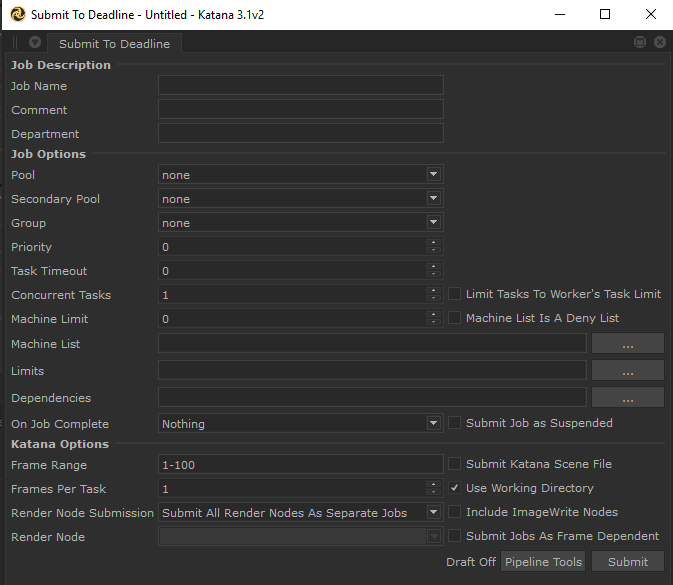Click the Pipeline Tools button
The height and width of the screenshot is (585, 673).
point(543,562)
